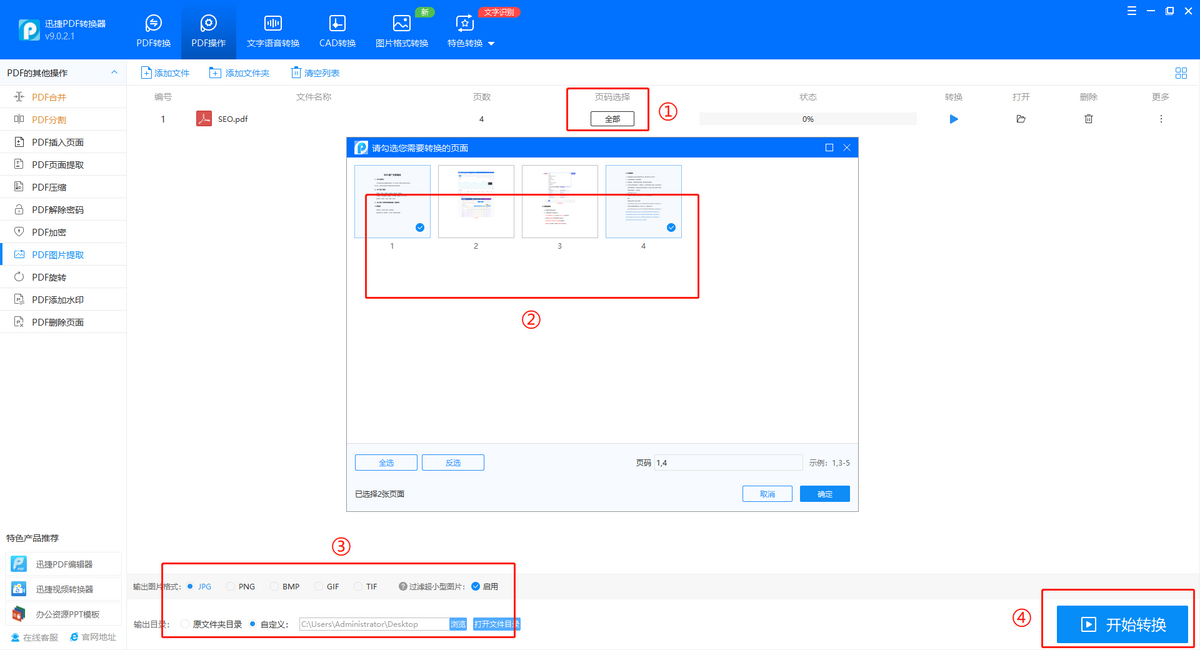This screenshot has height=650, width=1200.
Task: Select PDF删除页面 in sidebar
Action: [63, 322]
